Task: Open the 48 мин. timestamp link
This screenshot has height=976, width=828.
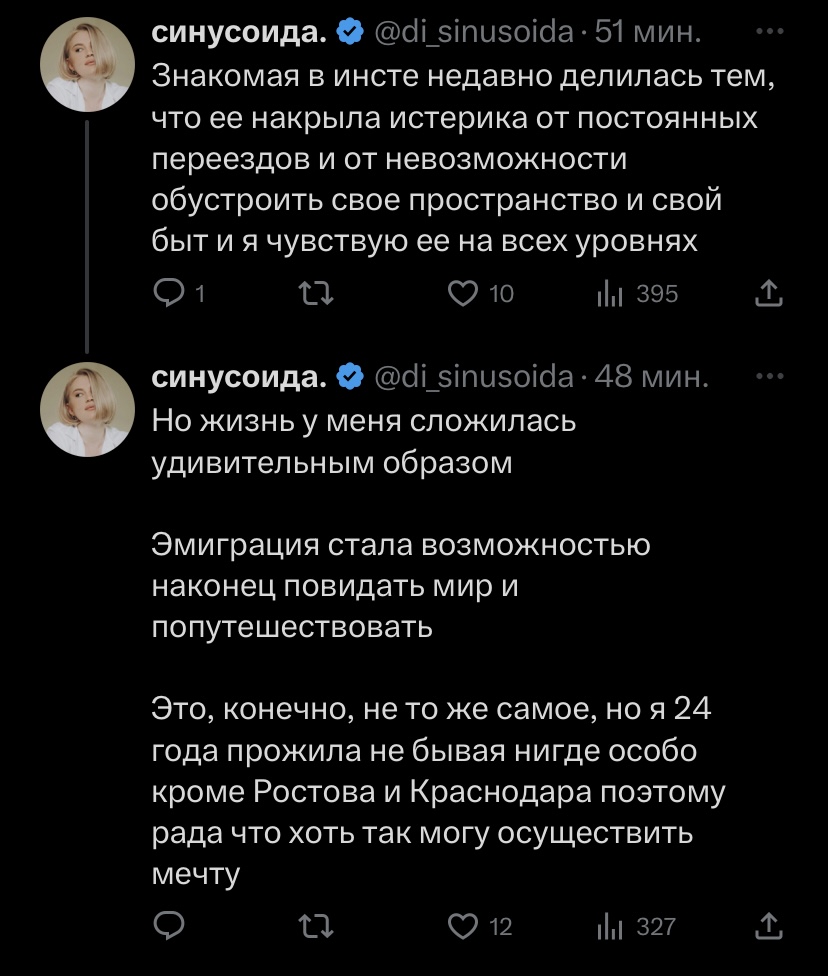Action: pyautogui.click(x=651, y=379)
